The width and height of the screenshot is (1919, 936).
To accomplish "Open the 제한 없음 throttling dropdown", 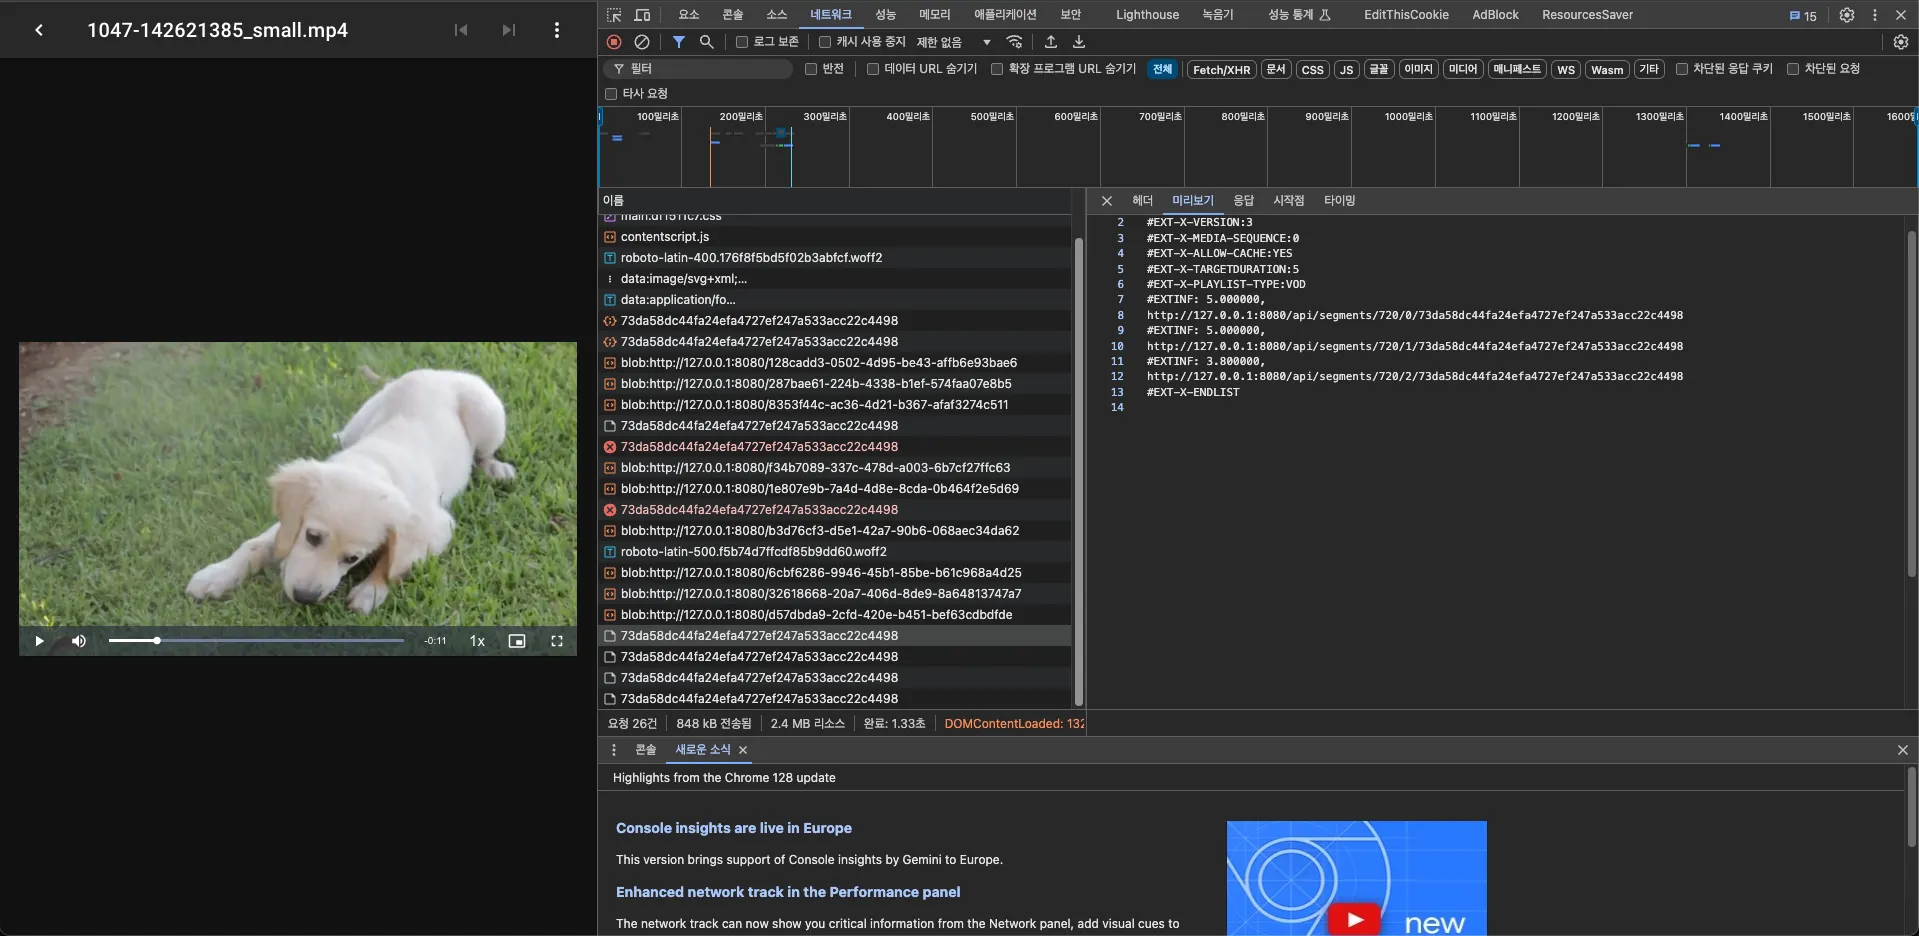I will 953,42.
